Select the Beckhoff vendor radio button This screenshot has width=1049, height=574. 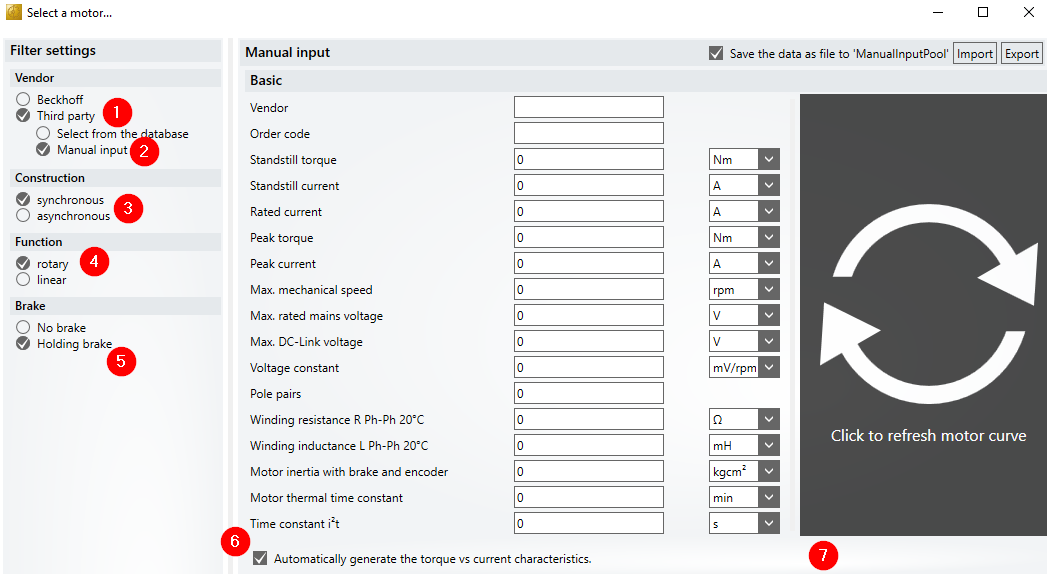[x=23, y=100]
